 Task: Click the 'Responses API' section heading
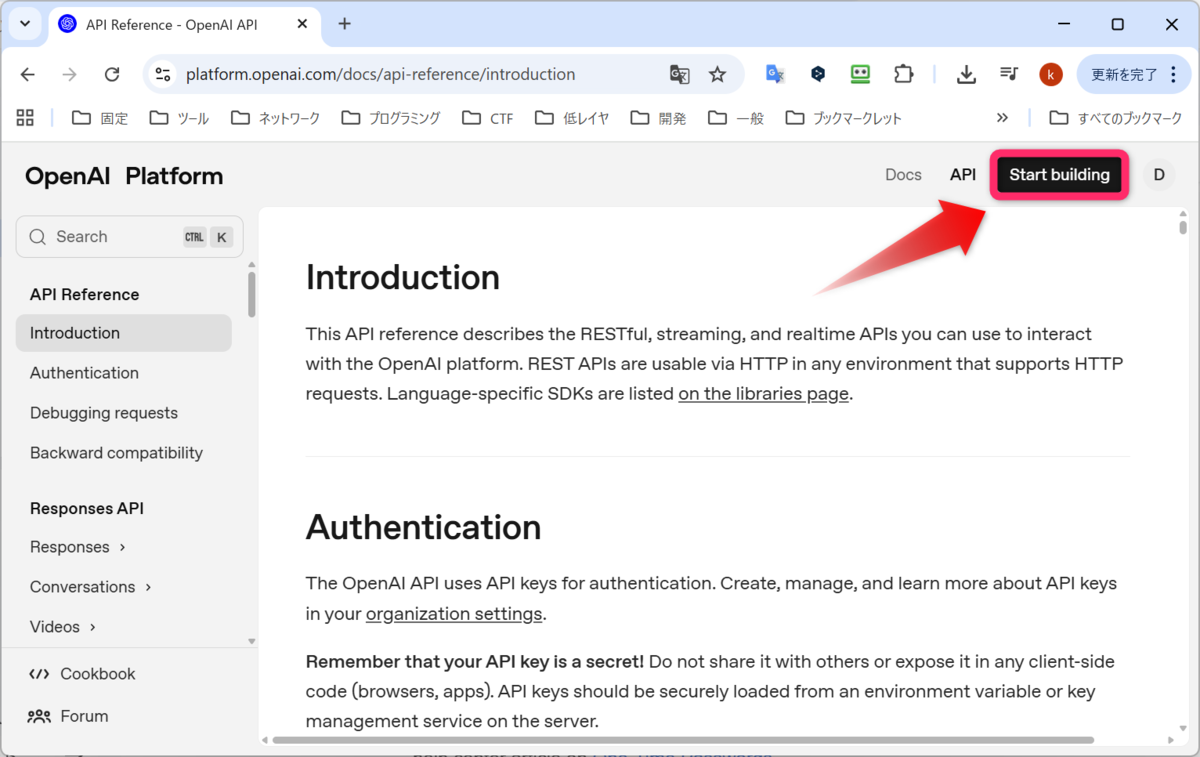pos(87,509)
